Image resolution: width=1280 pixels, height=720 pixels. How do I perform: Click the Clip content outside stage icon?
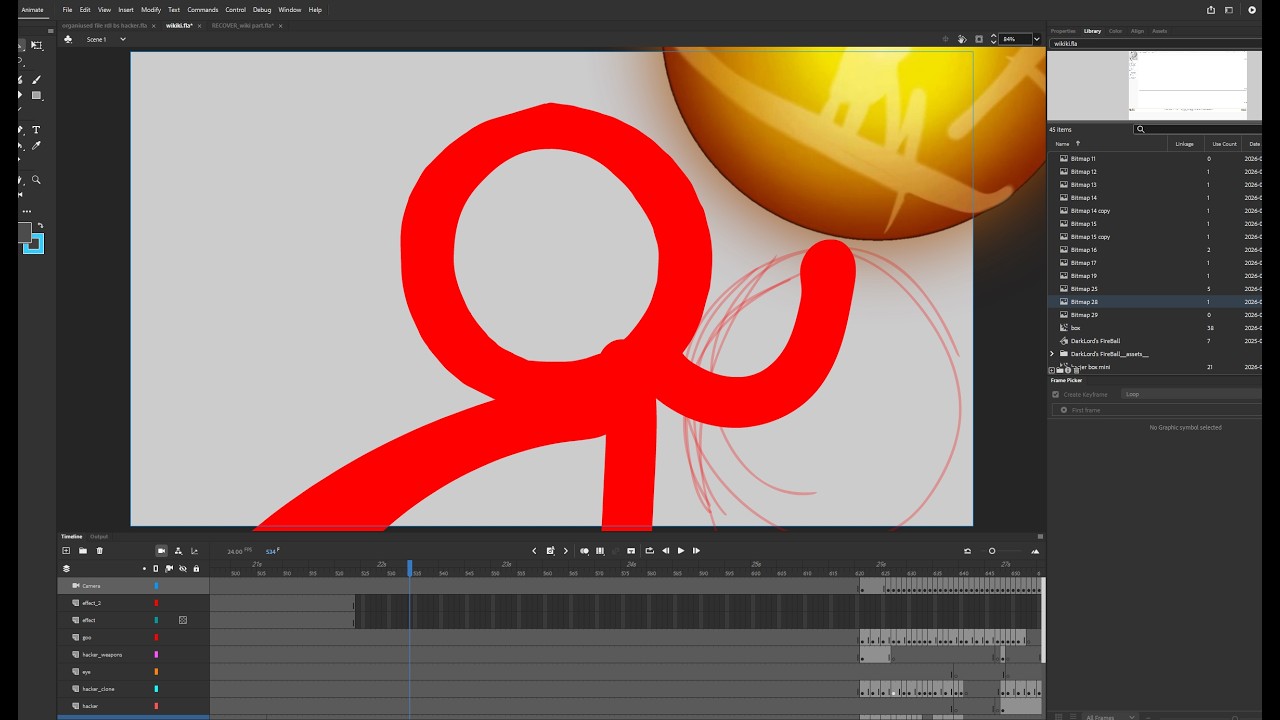978,39
